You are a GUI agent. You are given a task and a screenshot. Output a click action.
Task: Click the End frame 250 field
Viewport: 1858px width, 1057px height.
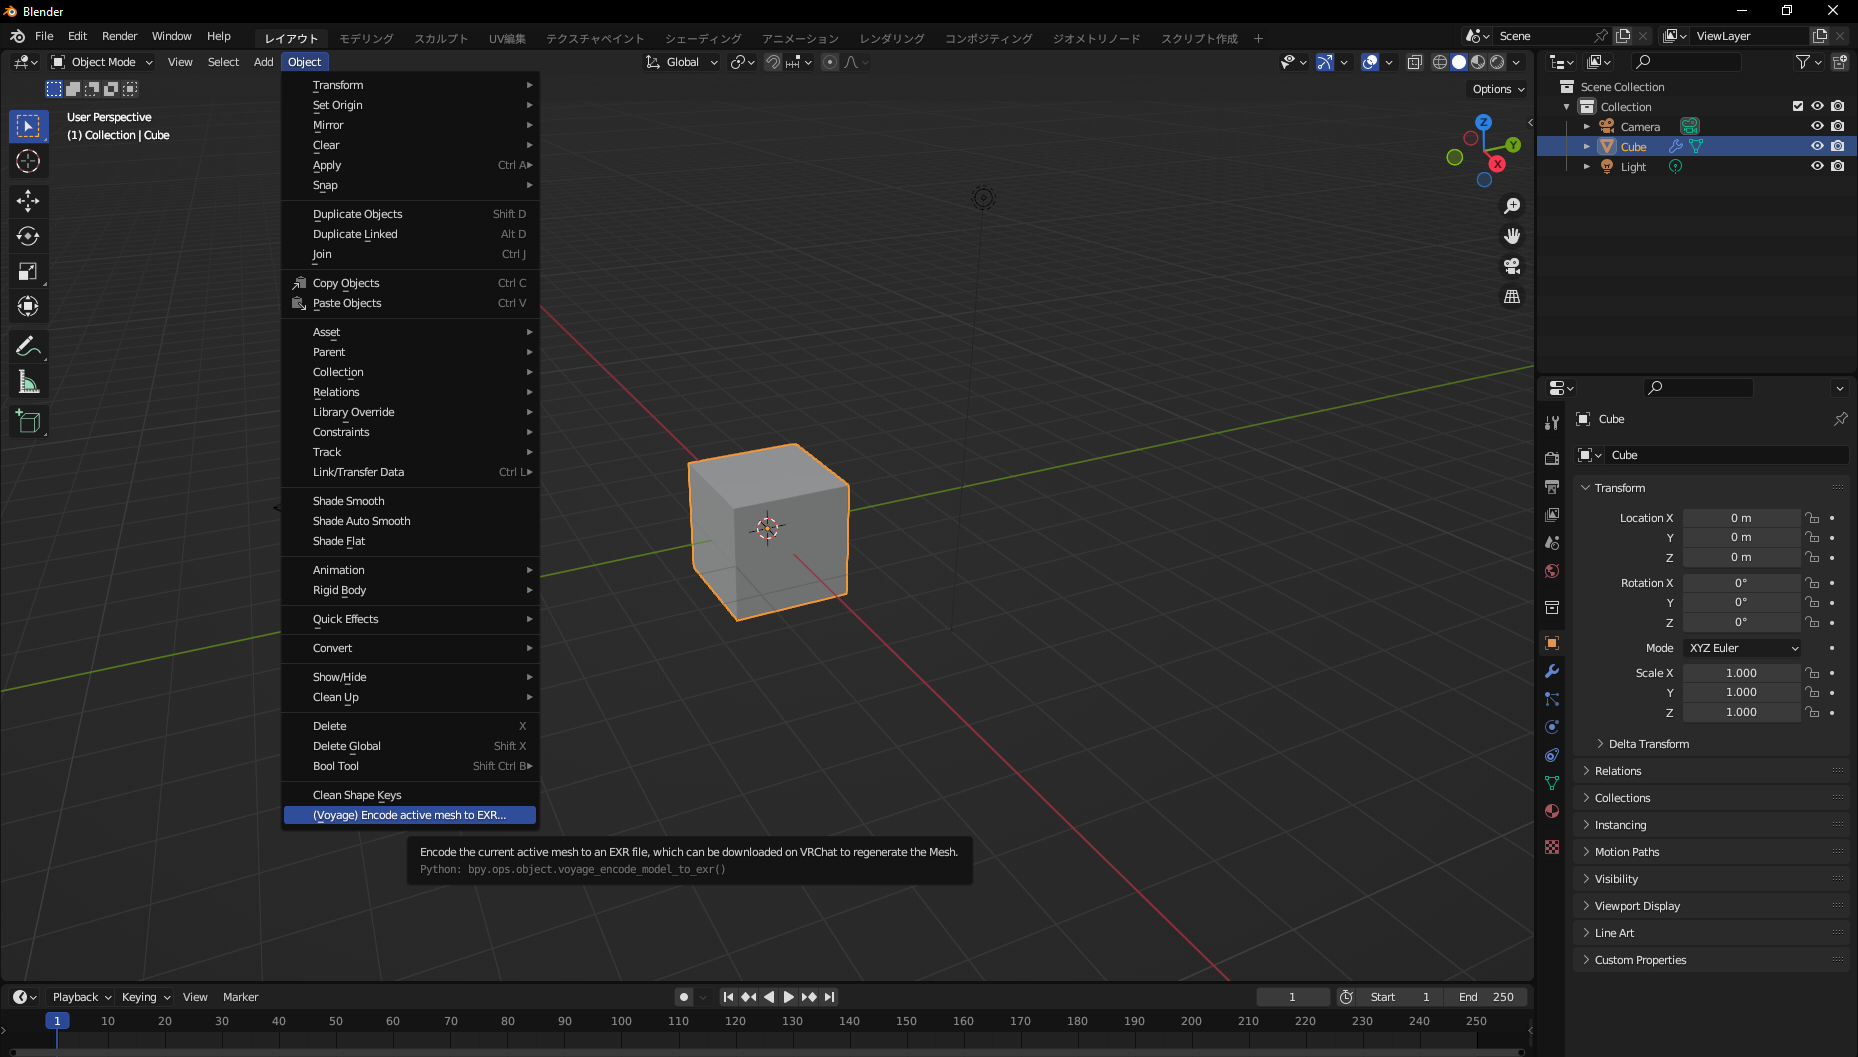click(1487, 997)
